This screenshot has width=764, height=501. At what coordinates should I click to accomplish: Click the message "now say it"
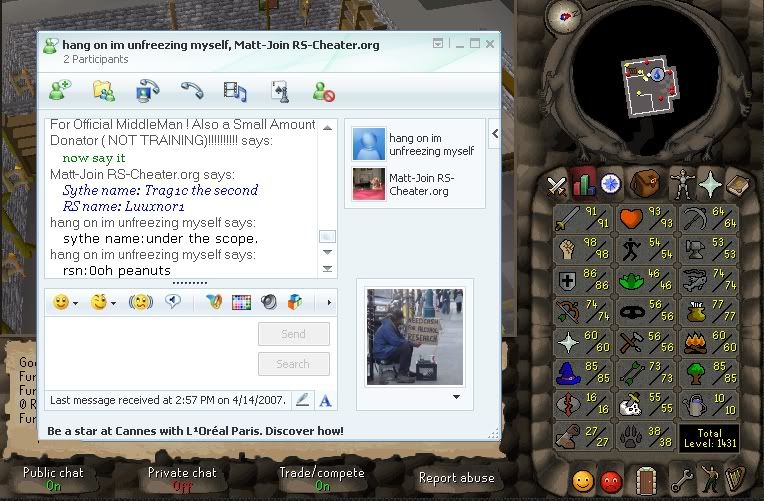(94, 158)
